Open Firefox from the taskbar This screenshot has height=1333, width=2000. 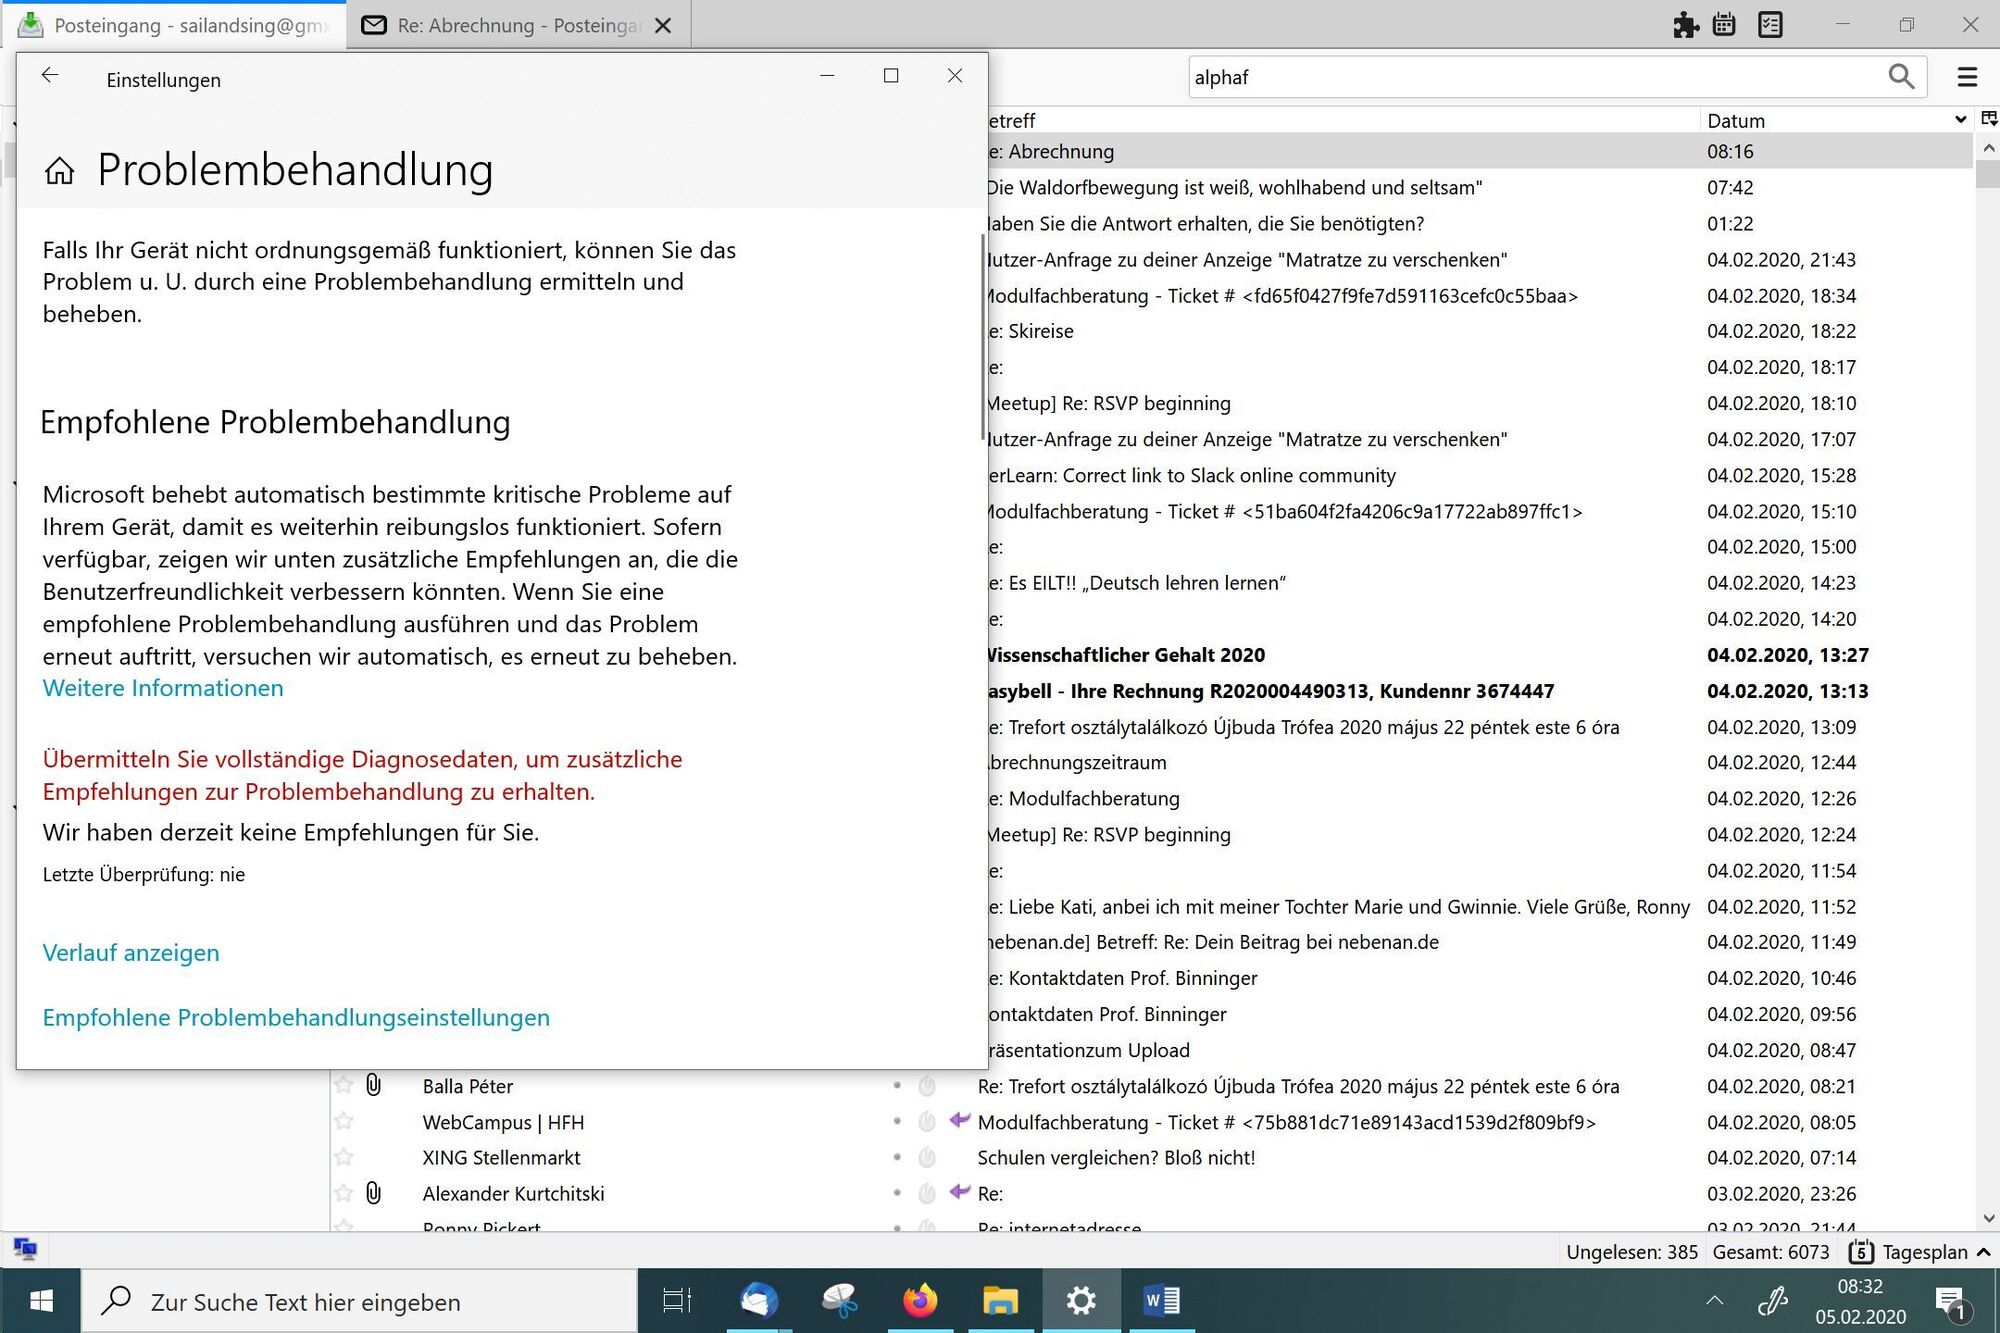[x=920, y=1301]
